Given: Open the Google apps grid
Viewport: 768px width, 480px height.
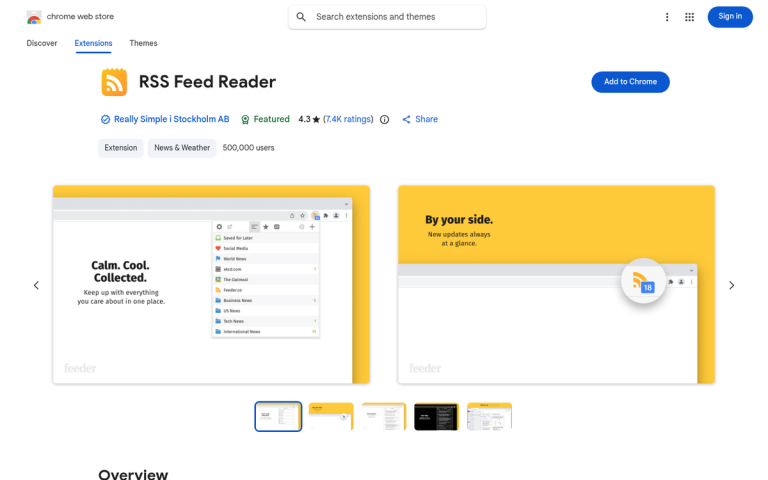Looking at the screenshot, I should tap(689, 17).
